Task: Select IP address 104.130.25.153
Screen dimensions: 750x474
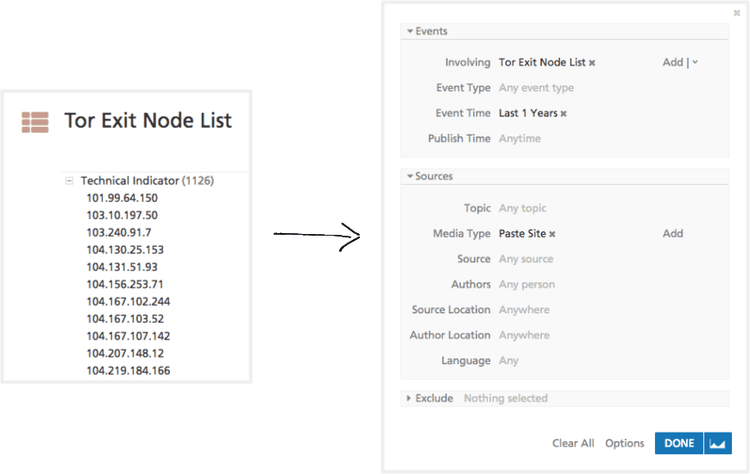Action: (125, 250)
